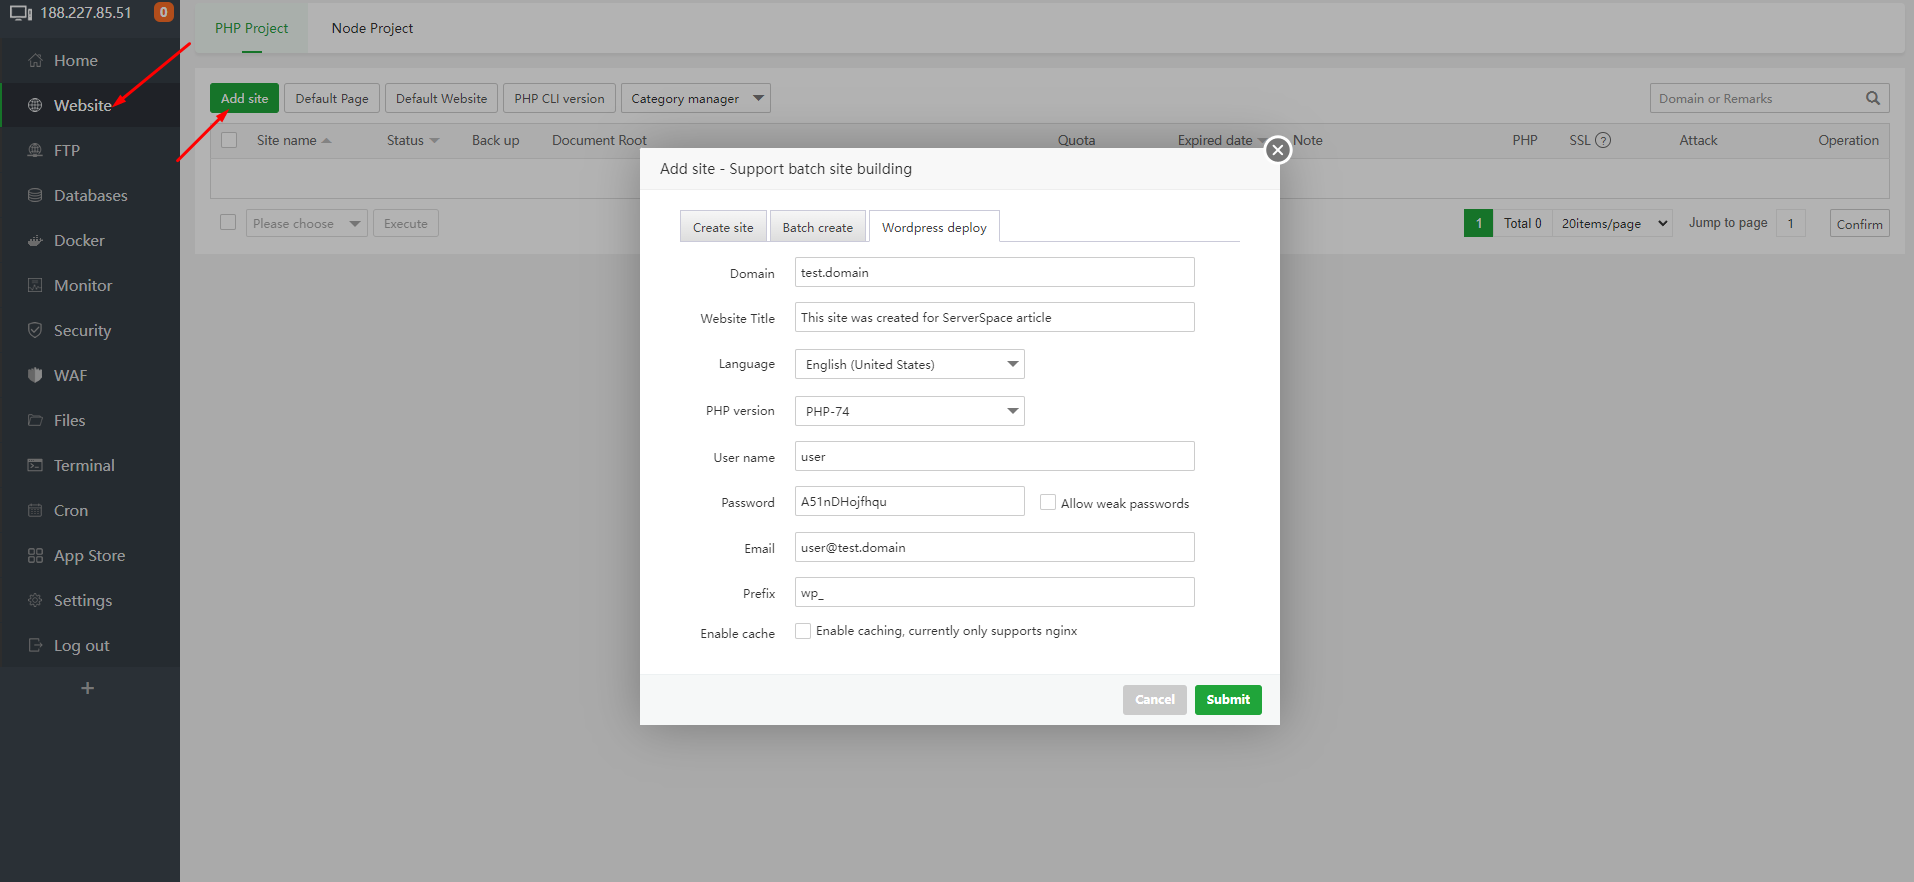The height and width of the screenshot is (882, 1914).
Task: Select the Create site tab
Action: tap(723, 227)
